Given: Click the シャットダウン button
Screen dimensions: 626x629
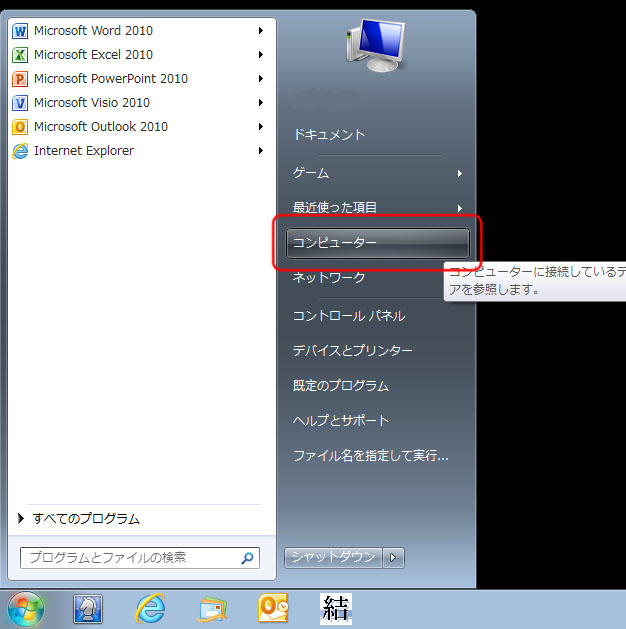Looking at the screenshot, I should [333, 558].
